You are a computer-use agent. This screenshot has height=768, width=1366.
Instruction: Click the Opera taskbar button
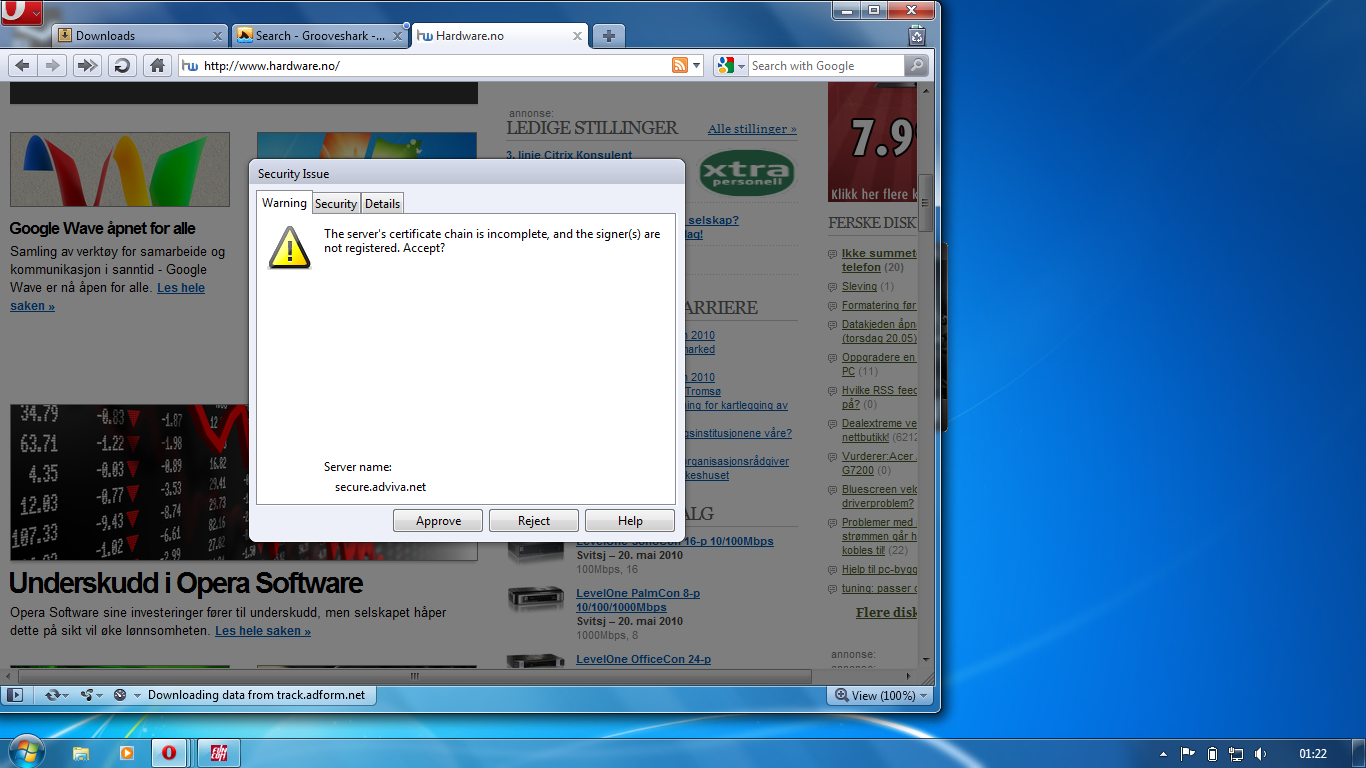click(x=171, y=753)
